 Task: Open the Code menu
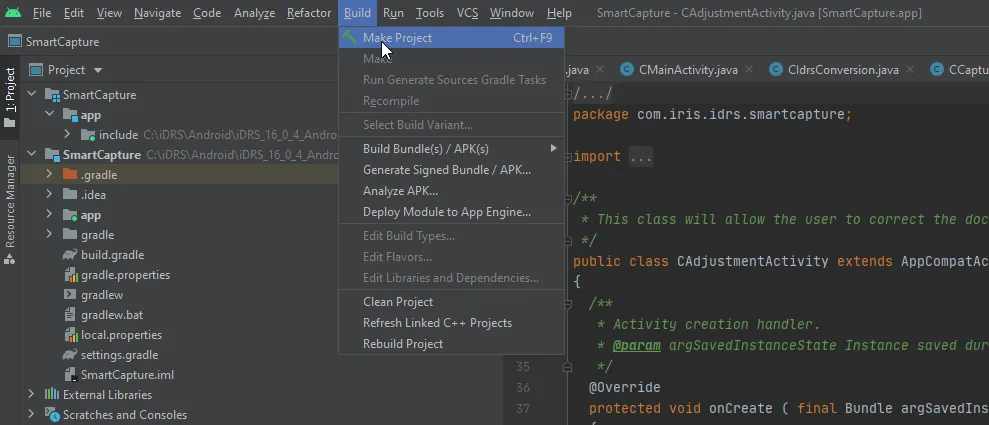(207, 13)
